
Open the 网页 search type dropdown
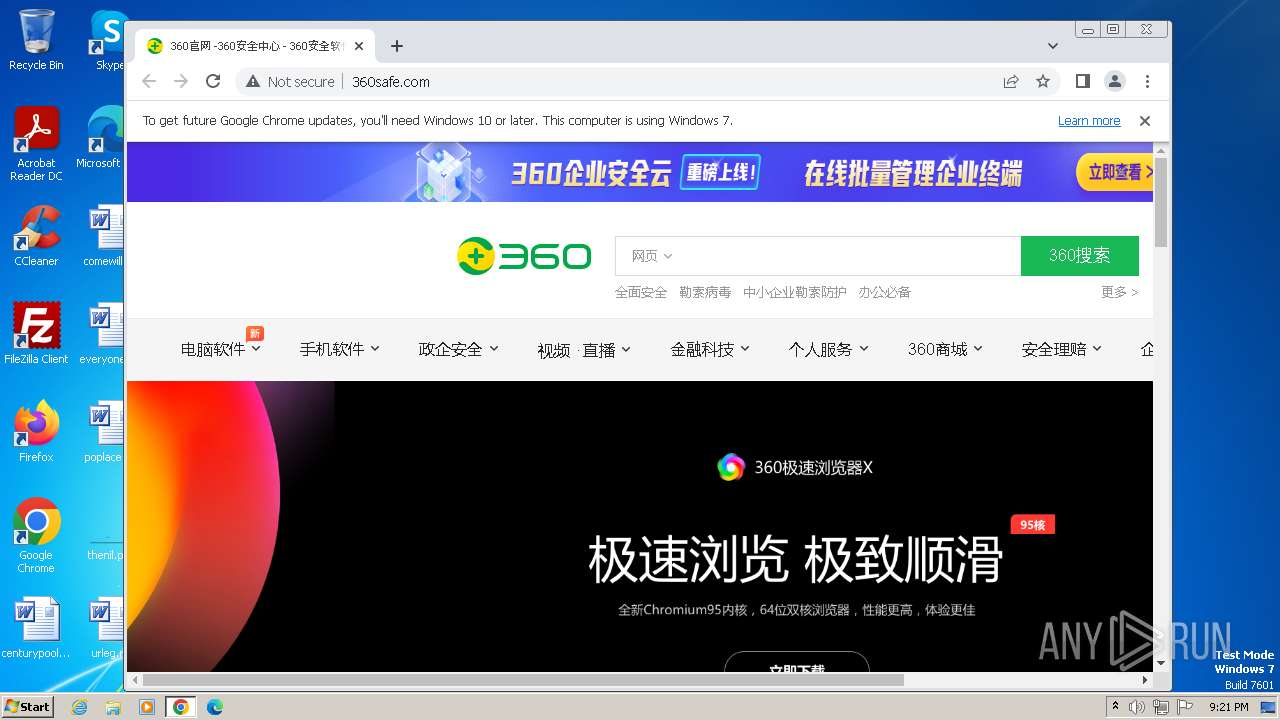pyautogui.click(x=651, y=256)
